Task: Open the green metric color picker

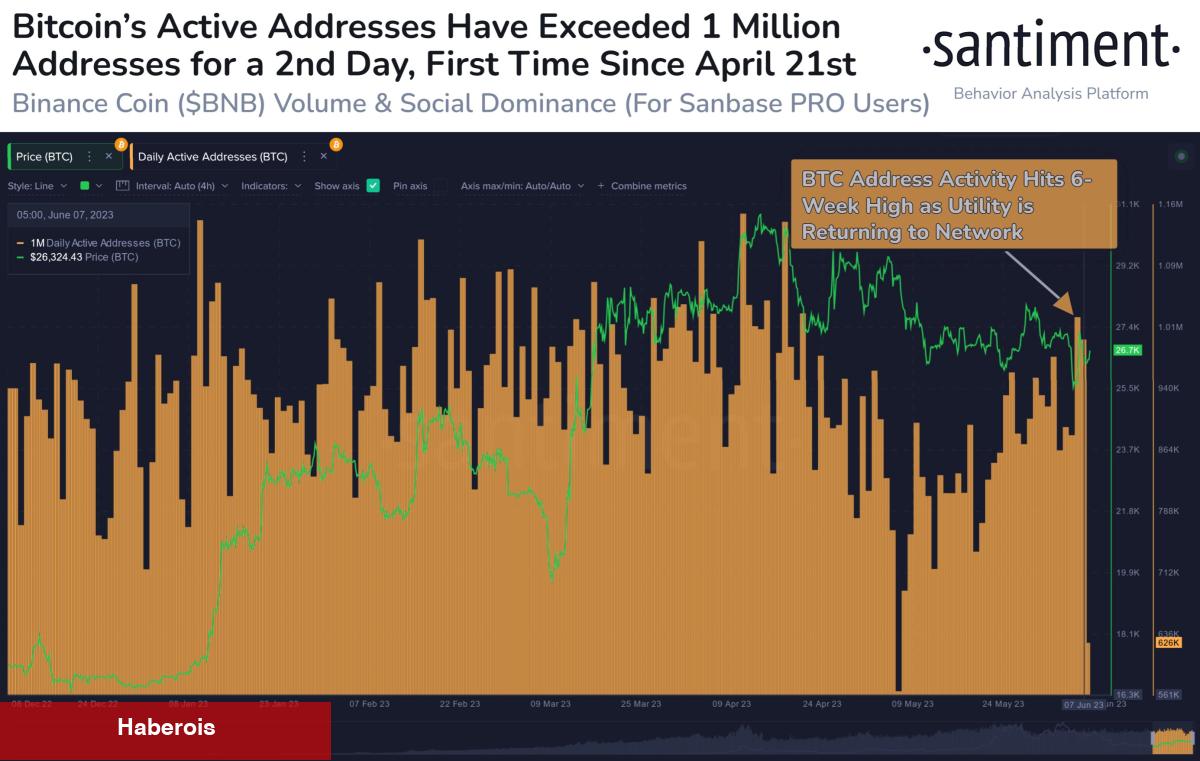Action: point(91,186)
